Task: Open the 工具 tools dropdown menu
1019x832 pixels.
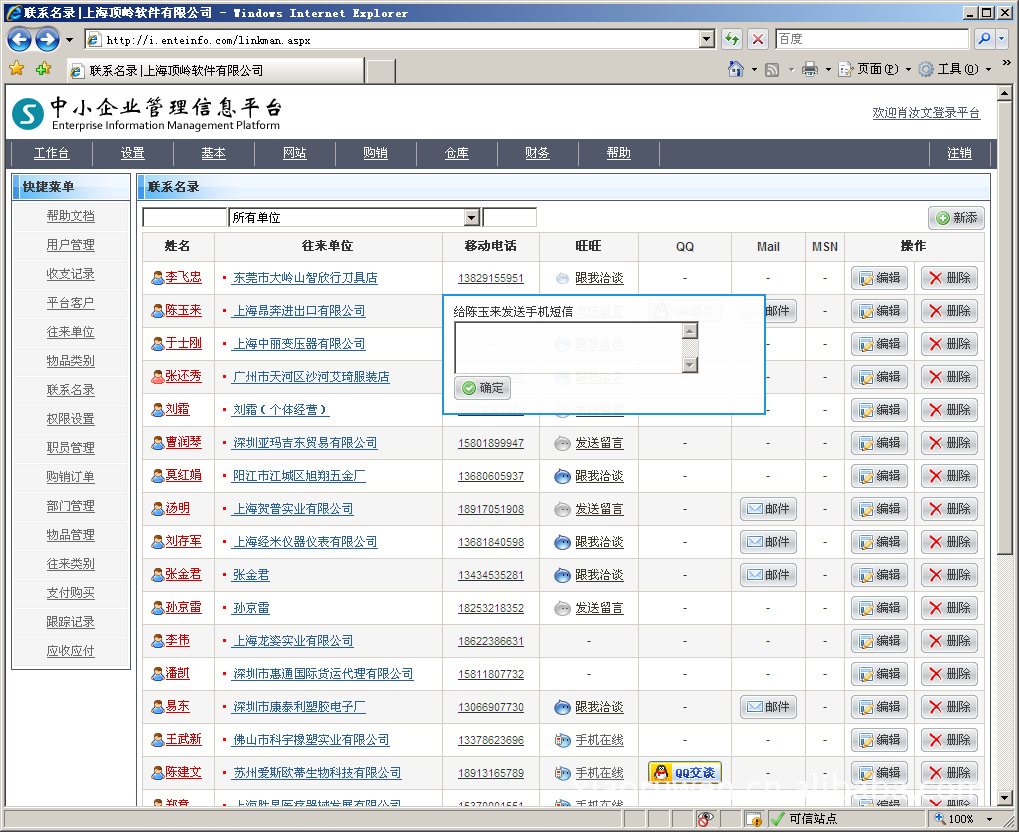Action: pyautogui.click(x=955, y=69)
